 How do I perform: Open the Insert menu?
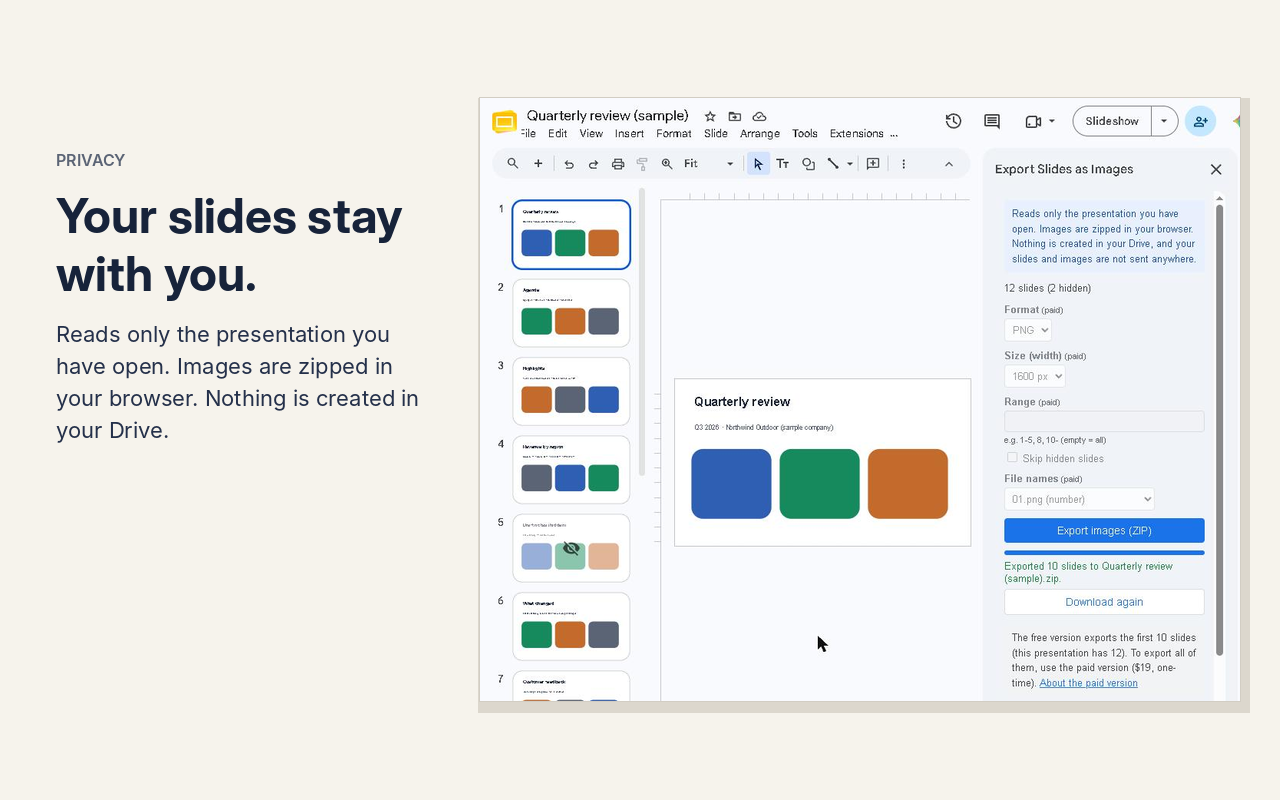pos(629,134)
